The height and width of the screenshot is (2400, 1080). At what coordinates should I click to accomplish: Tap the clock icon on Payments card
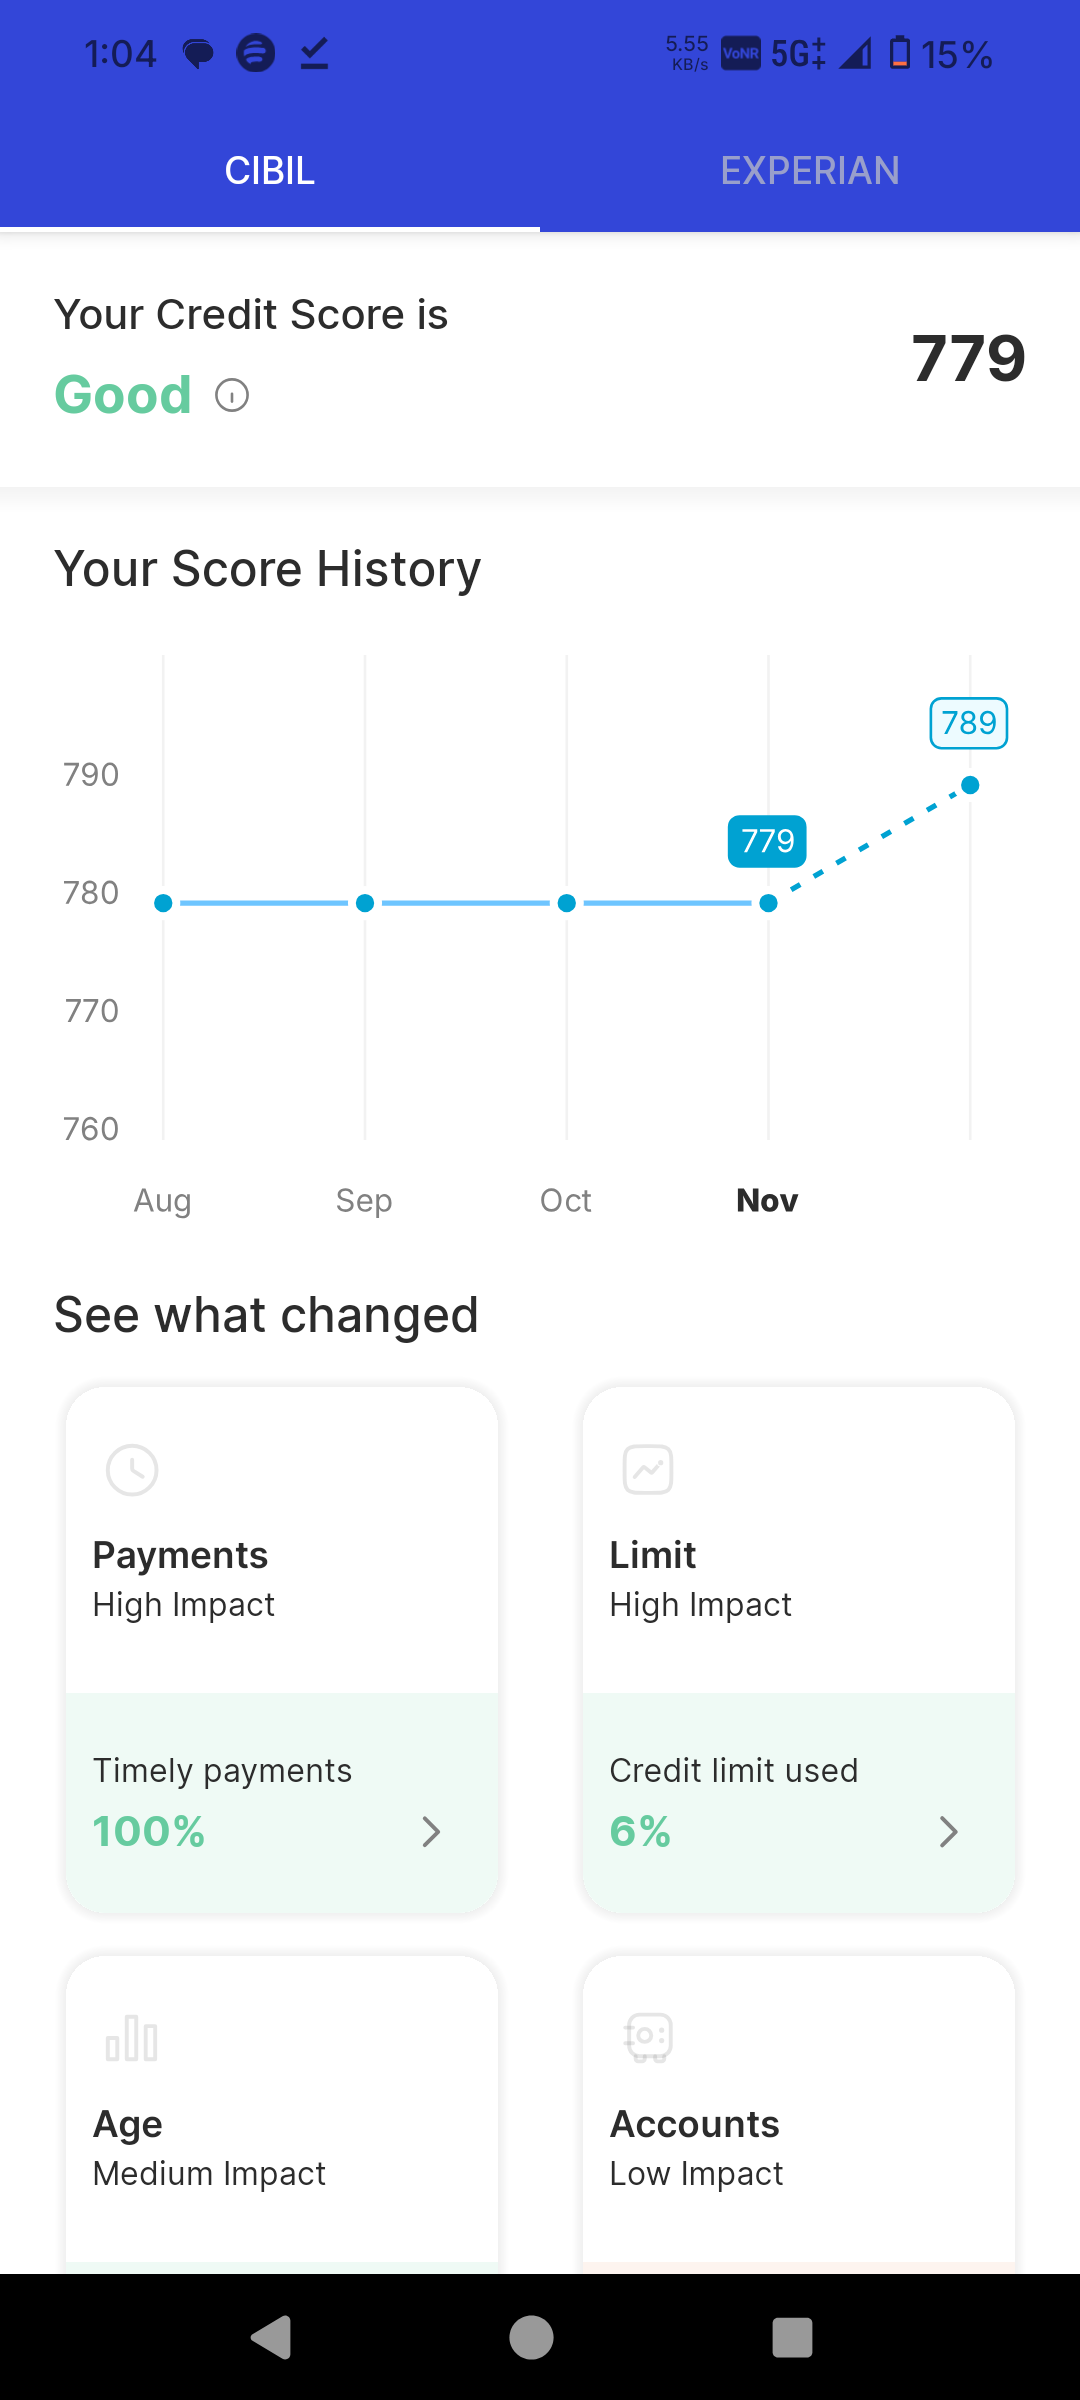[x=132, y=1470]
